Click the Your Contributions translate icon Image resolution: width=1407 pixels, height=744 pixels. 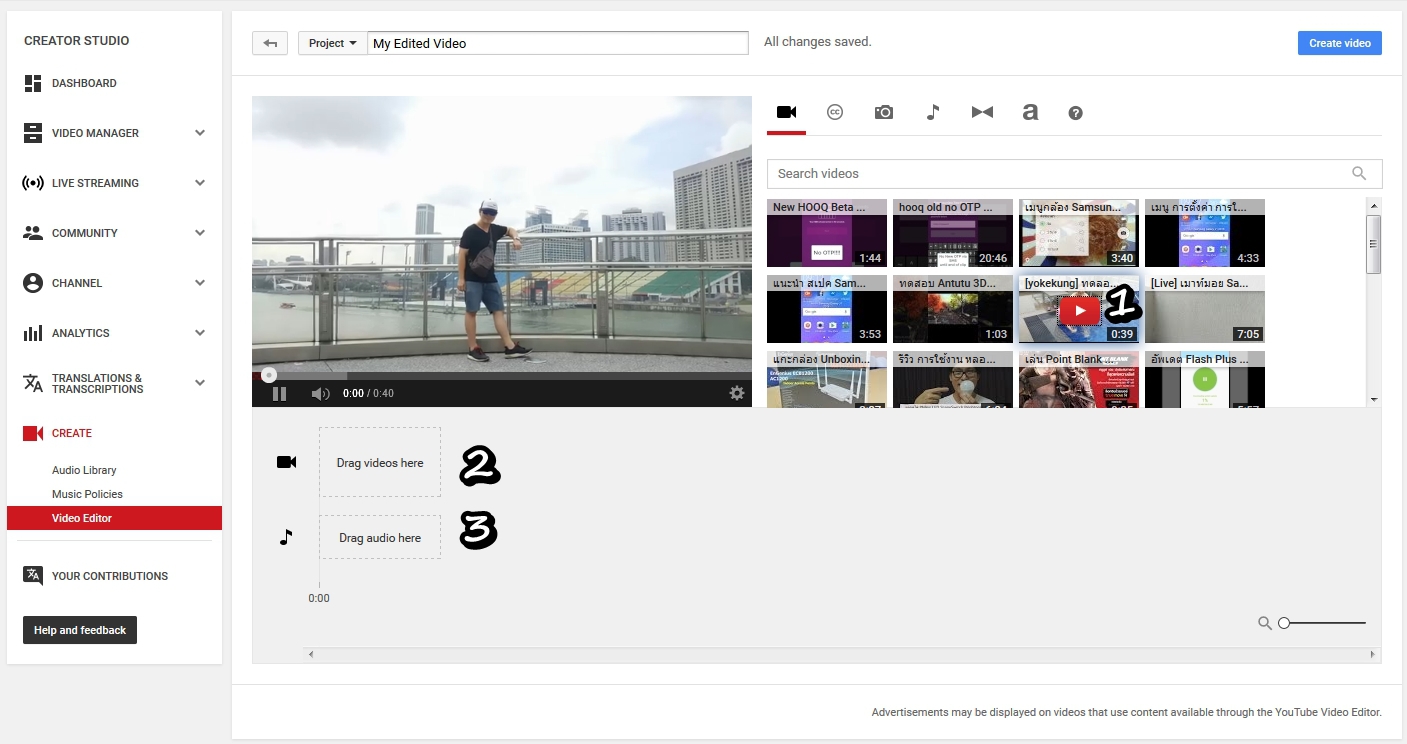click(33, 575)
